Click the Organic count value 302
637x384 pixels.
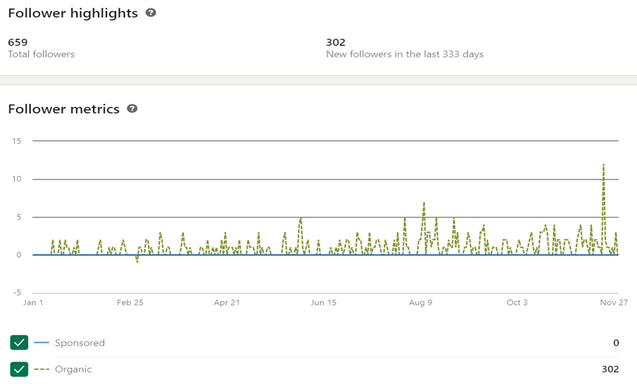pyautogui.click(x=610, y=369)
